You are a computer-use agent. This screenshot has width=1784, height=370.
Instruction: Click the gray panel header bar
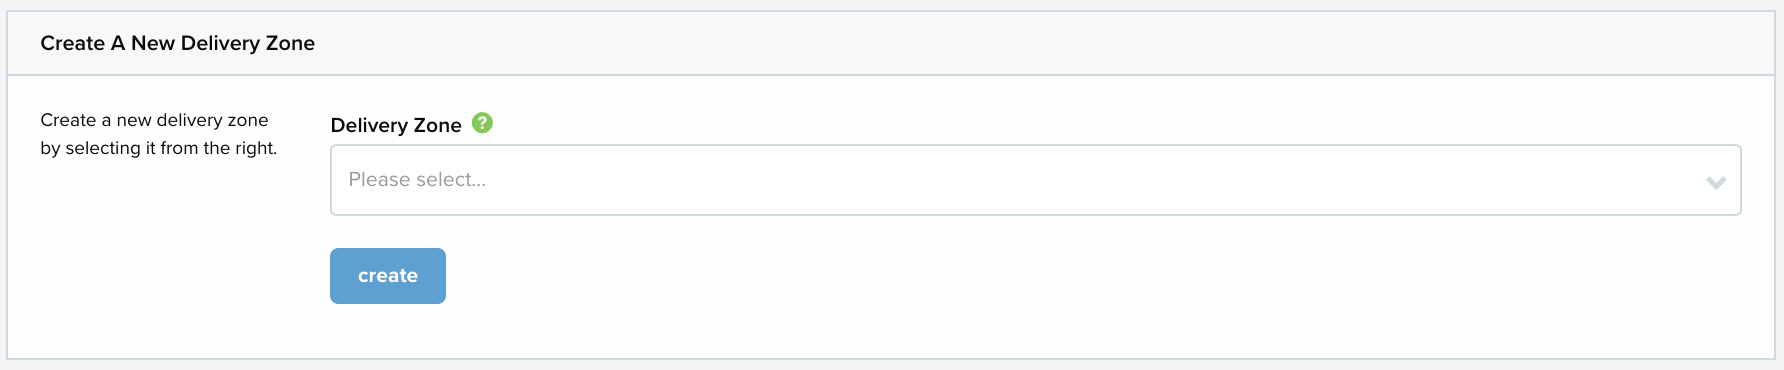[891, 43]
